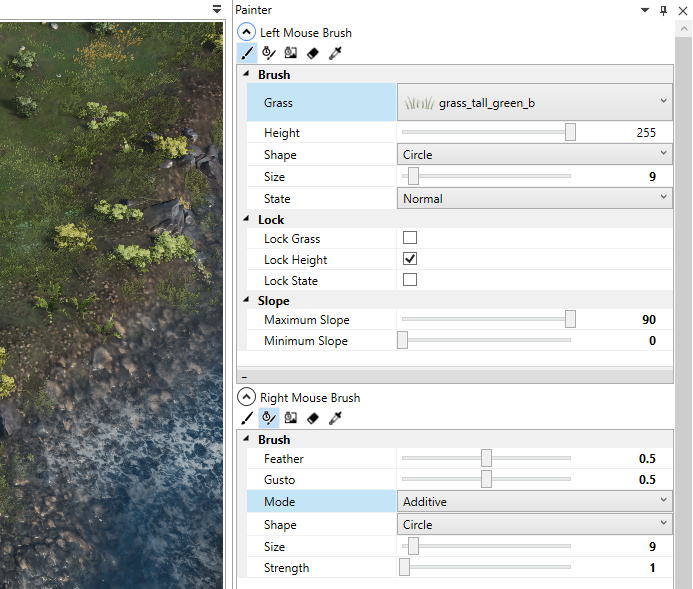Select height brush tool in Right Mouse Brush
Image resolution: width=693 pixels, height=589 pixels.
pos(269,418)
